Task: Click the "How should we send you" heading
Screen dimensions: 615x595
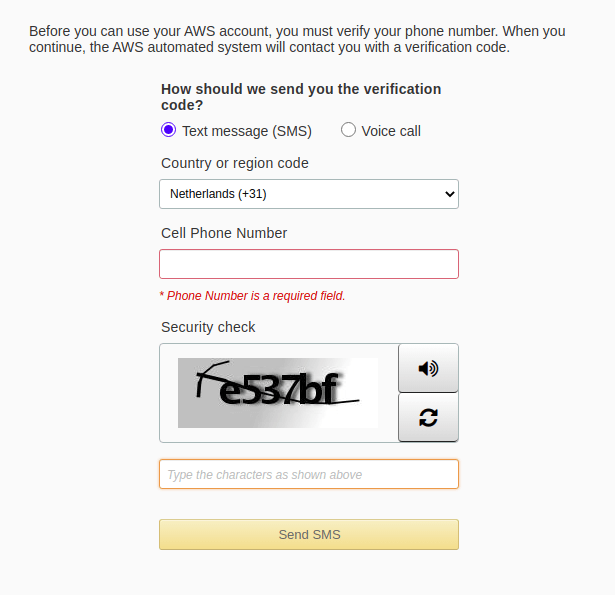Action: (x=300, y=89)
